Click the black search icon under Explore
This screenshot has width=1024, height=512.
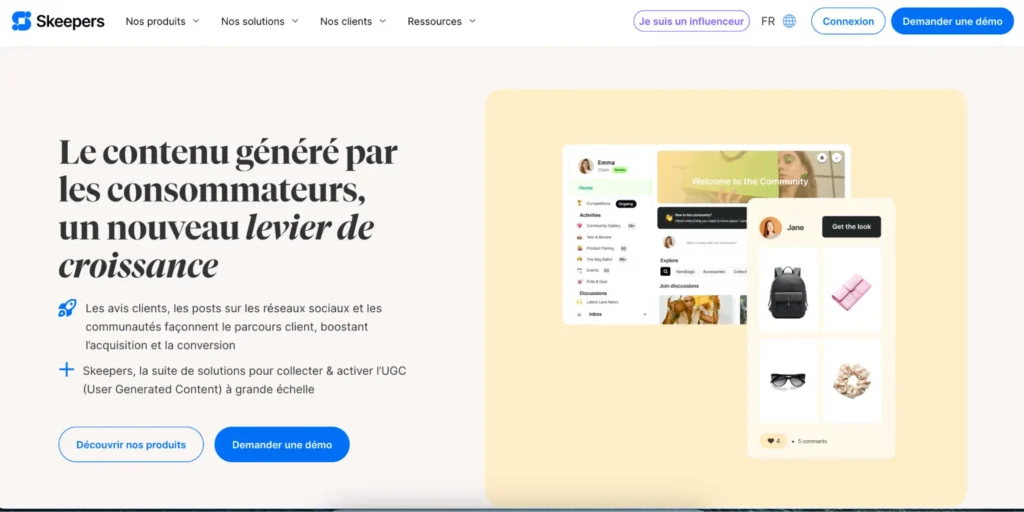(665, 271)
